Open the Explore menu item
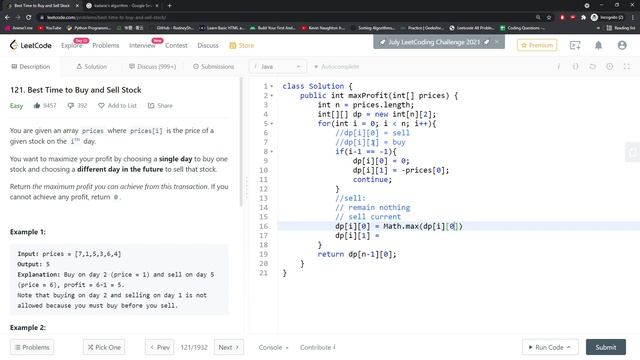Viewport: 640px width, 360px height. pyautogui.click(x=72, y=45)
